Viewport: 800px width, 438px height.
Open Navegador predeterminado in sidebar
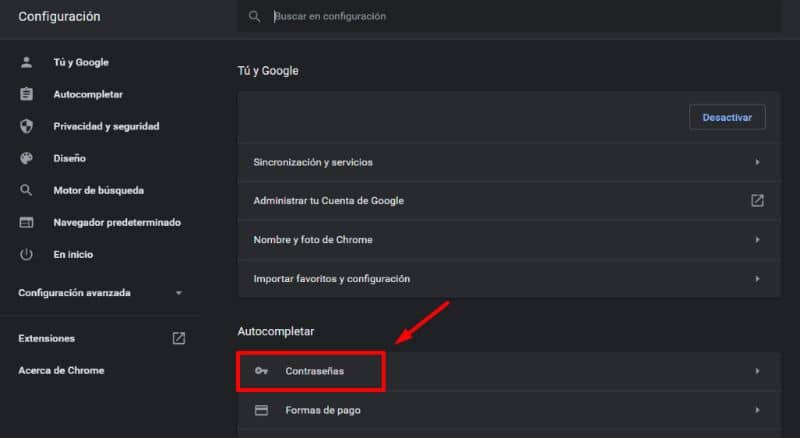coord(117,223)
